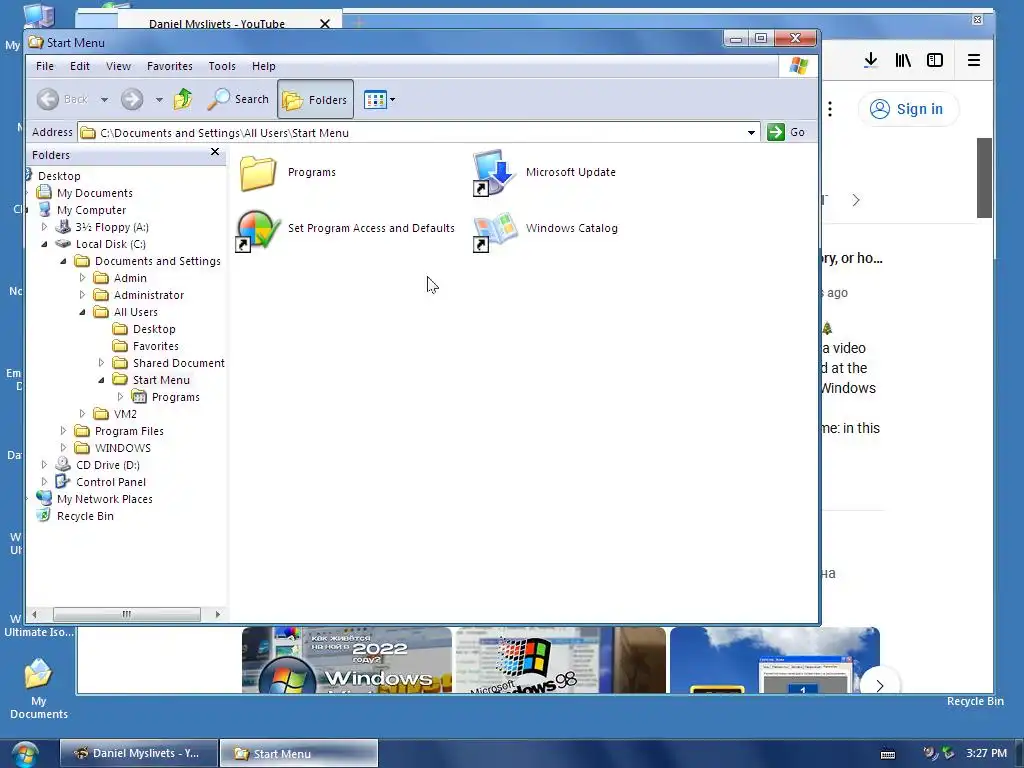Open the Tools menu
Image resolution: width=1024 pixels, height=768 pixels.
[222, 66]
